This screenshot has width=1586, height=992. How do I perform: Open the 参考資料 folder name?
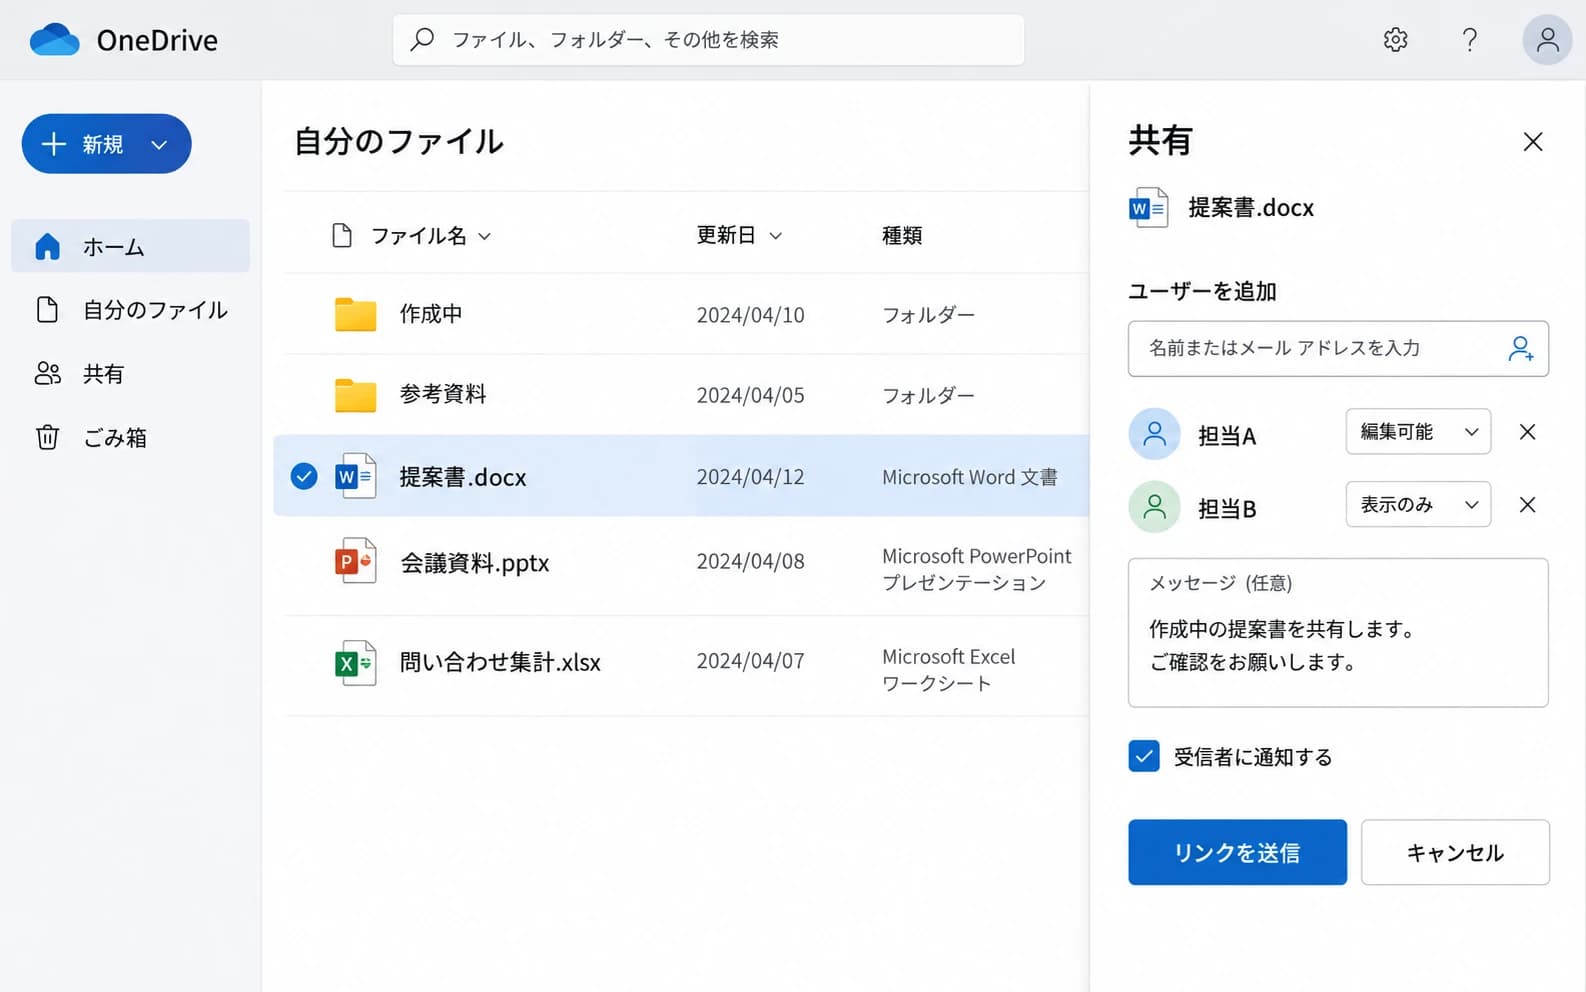(x=443, y=394)
